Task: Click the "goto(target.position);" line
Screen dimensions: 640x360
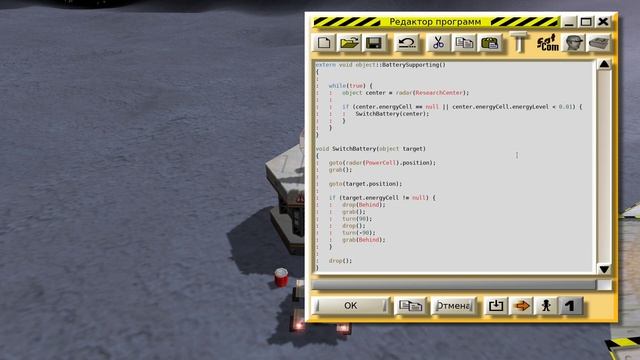Action: (365, 184)
